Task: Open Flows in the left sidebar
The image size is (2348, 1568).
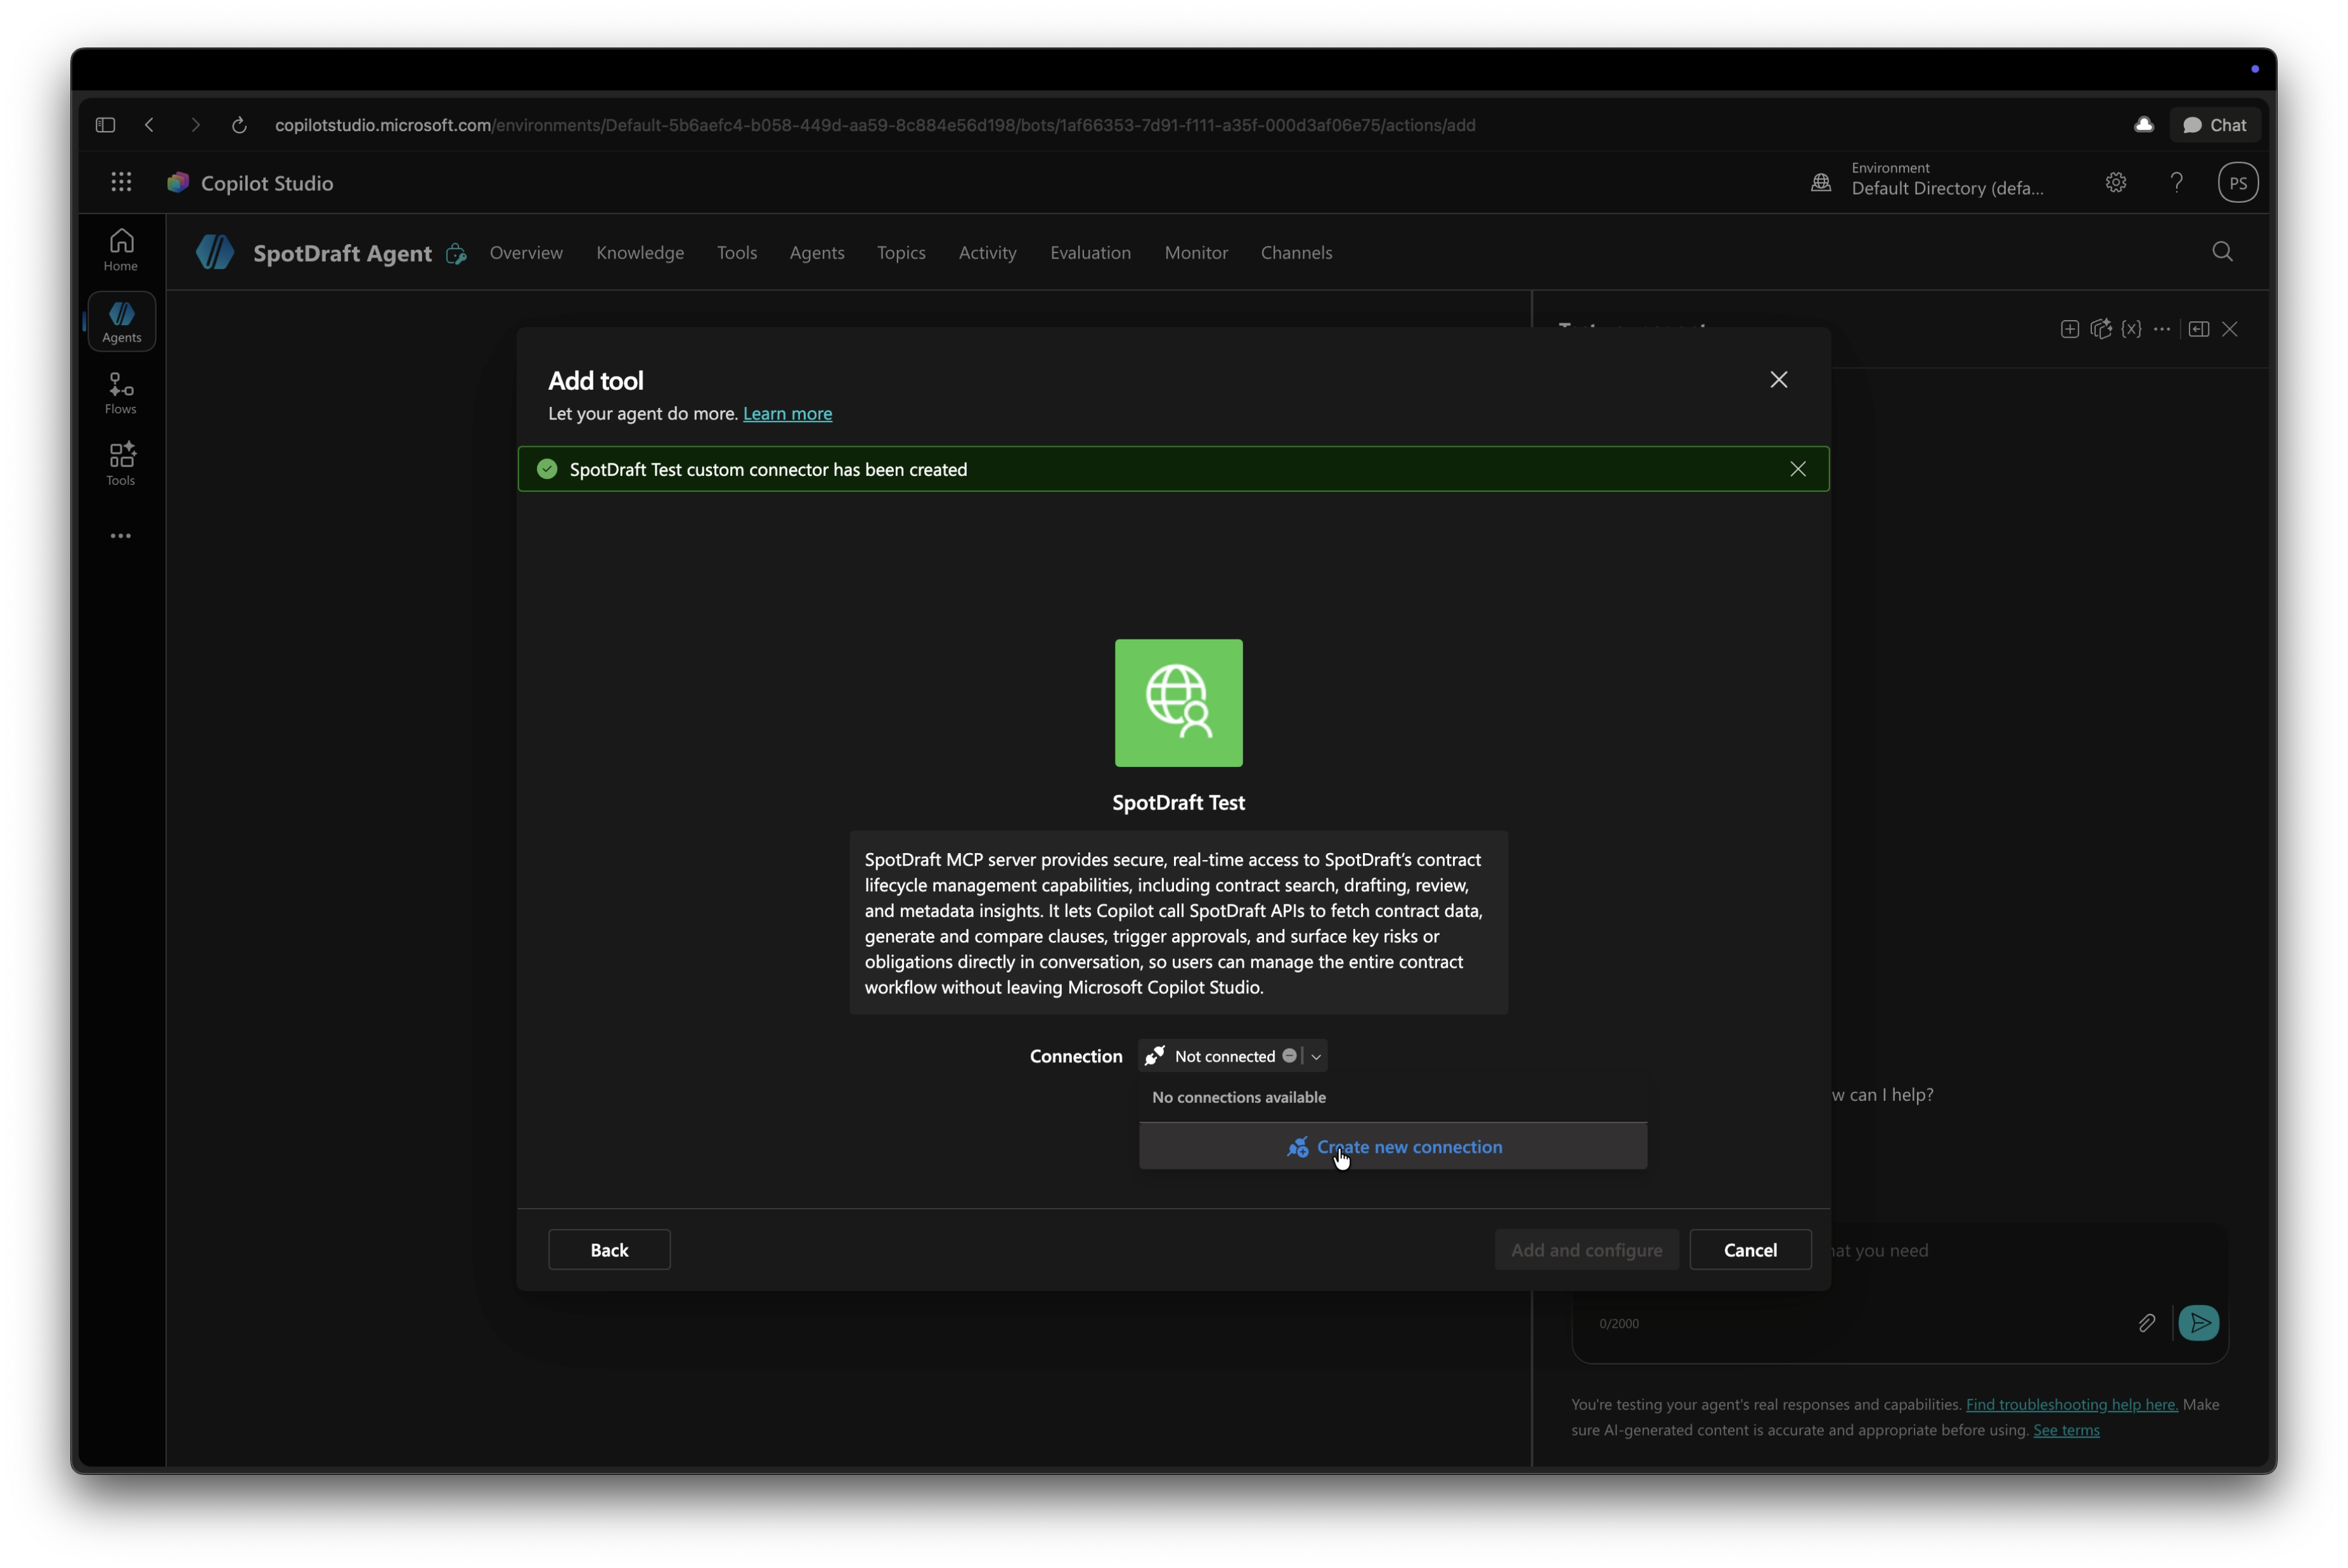Action: tap(121, 393)
